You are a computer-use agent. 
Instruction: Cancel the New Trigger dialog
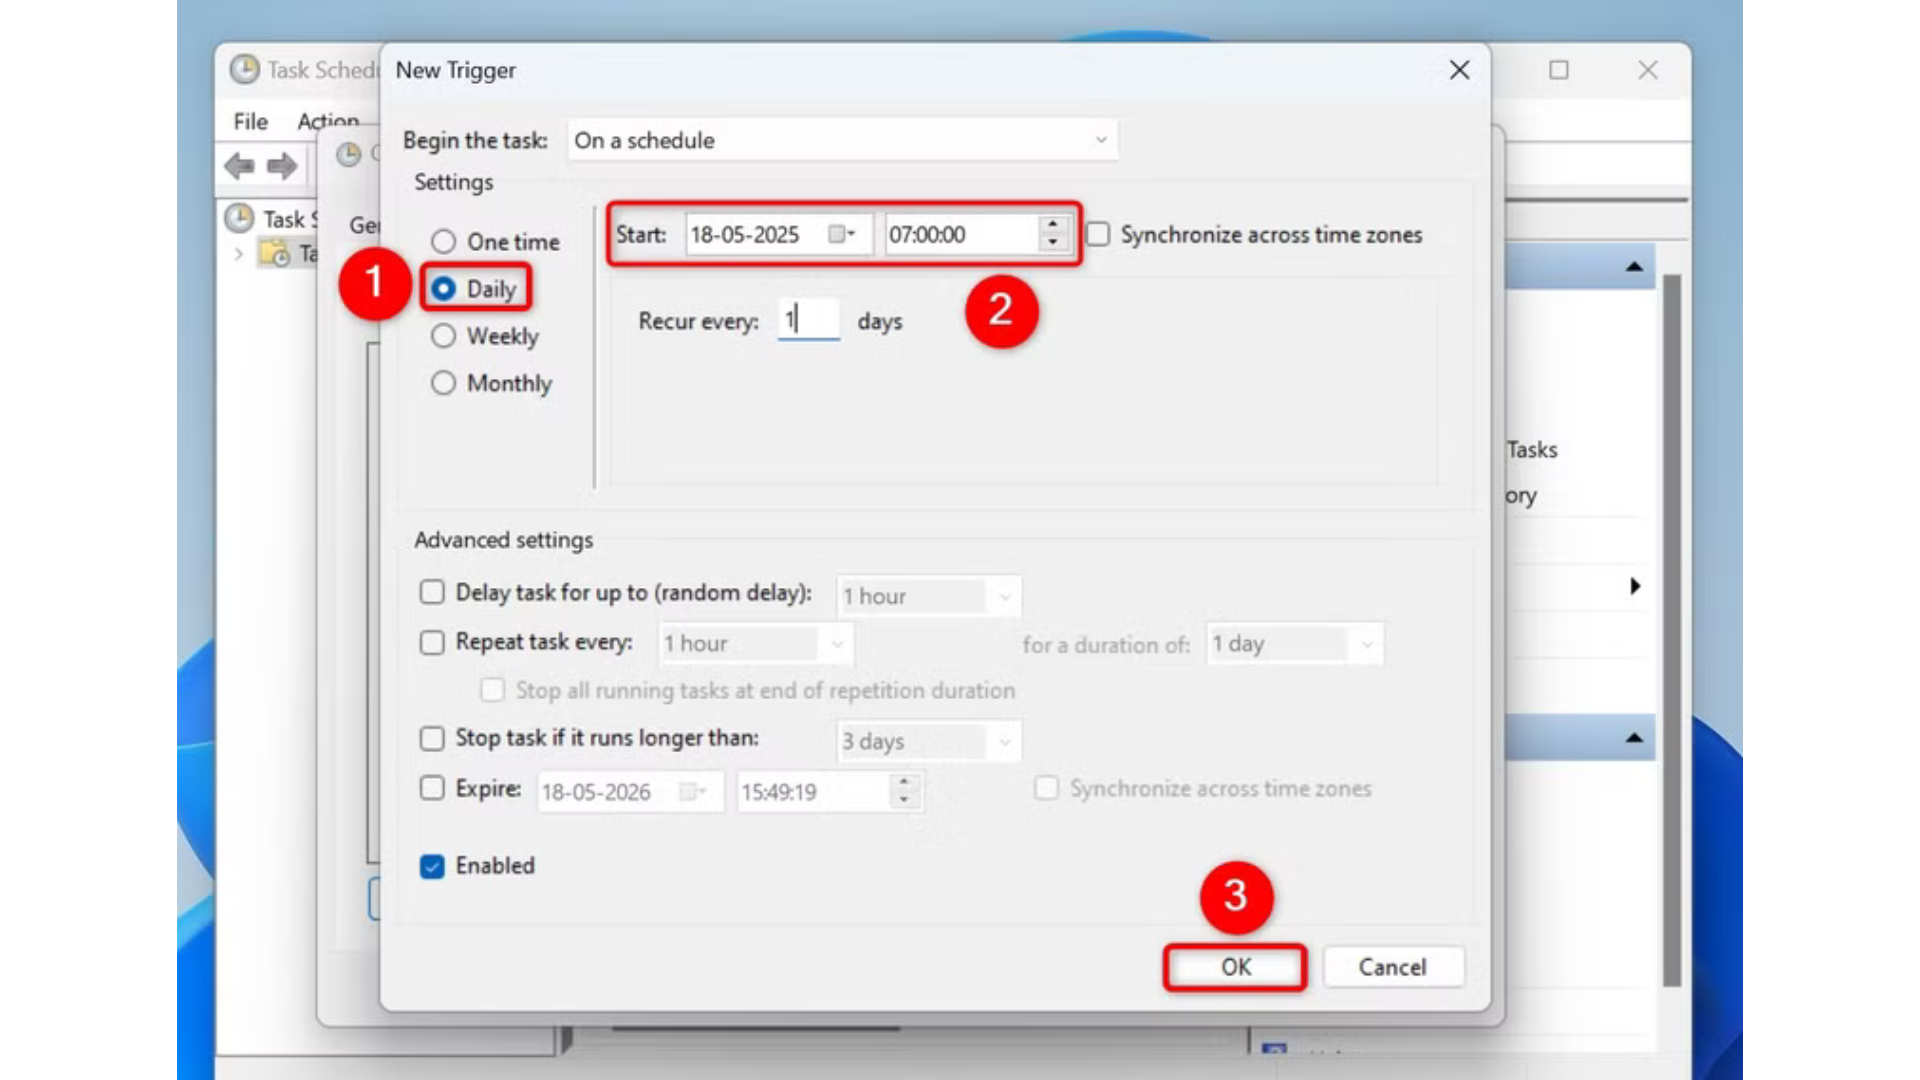1392,967
